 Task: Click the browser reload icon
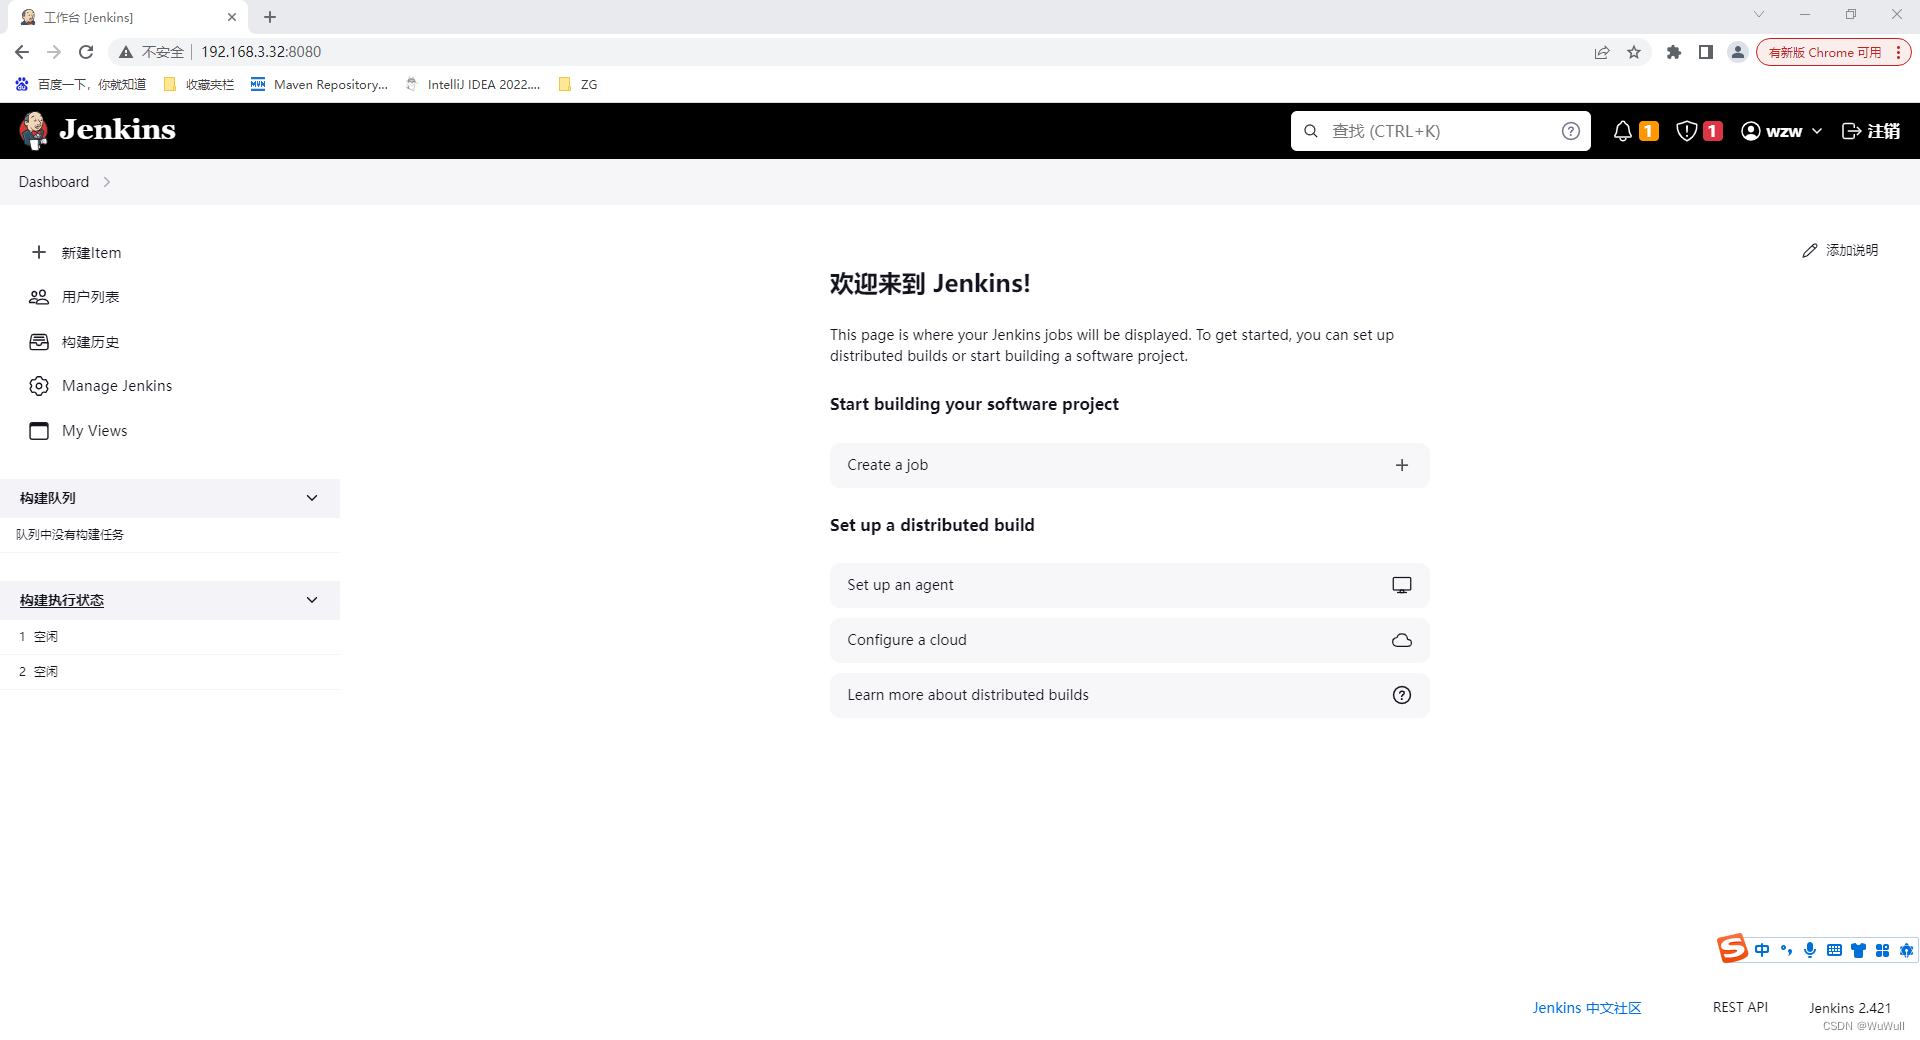click(x=86, y=52)
